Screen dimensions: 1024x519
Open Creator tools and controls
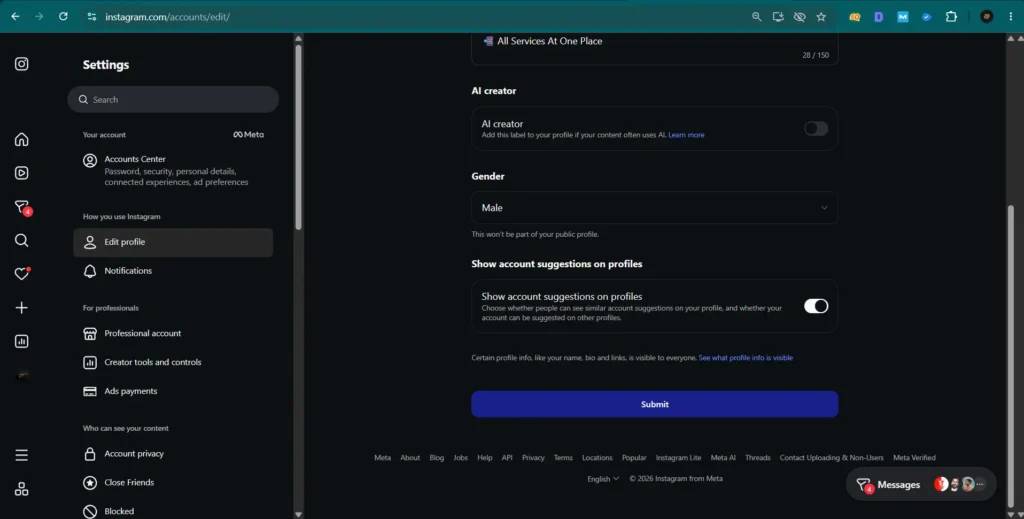pyautogui.click(x=173, y=362)
